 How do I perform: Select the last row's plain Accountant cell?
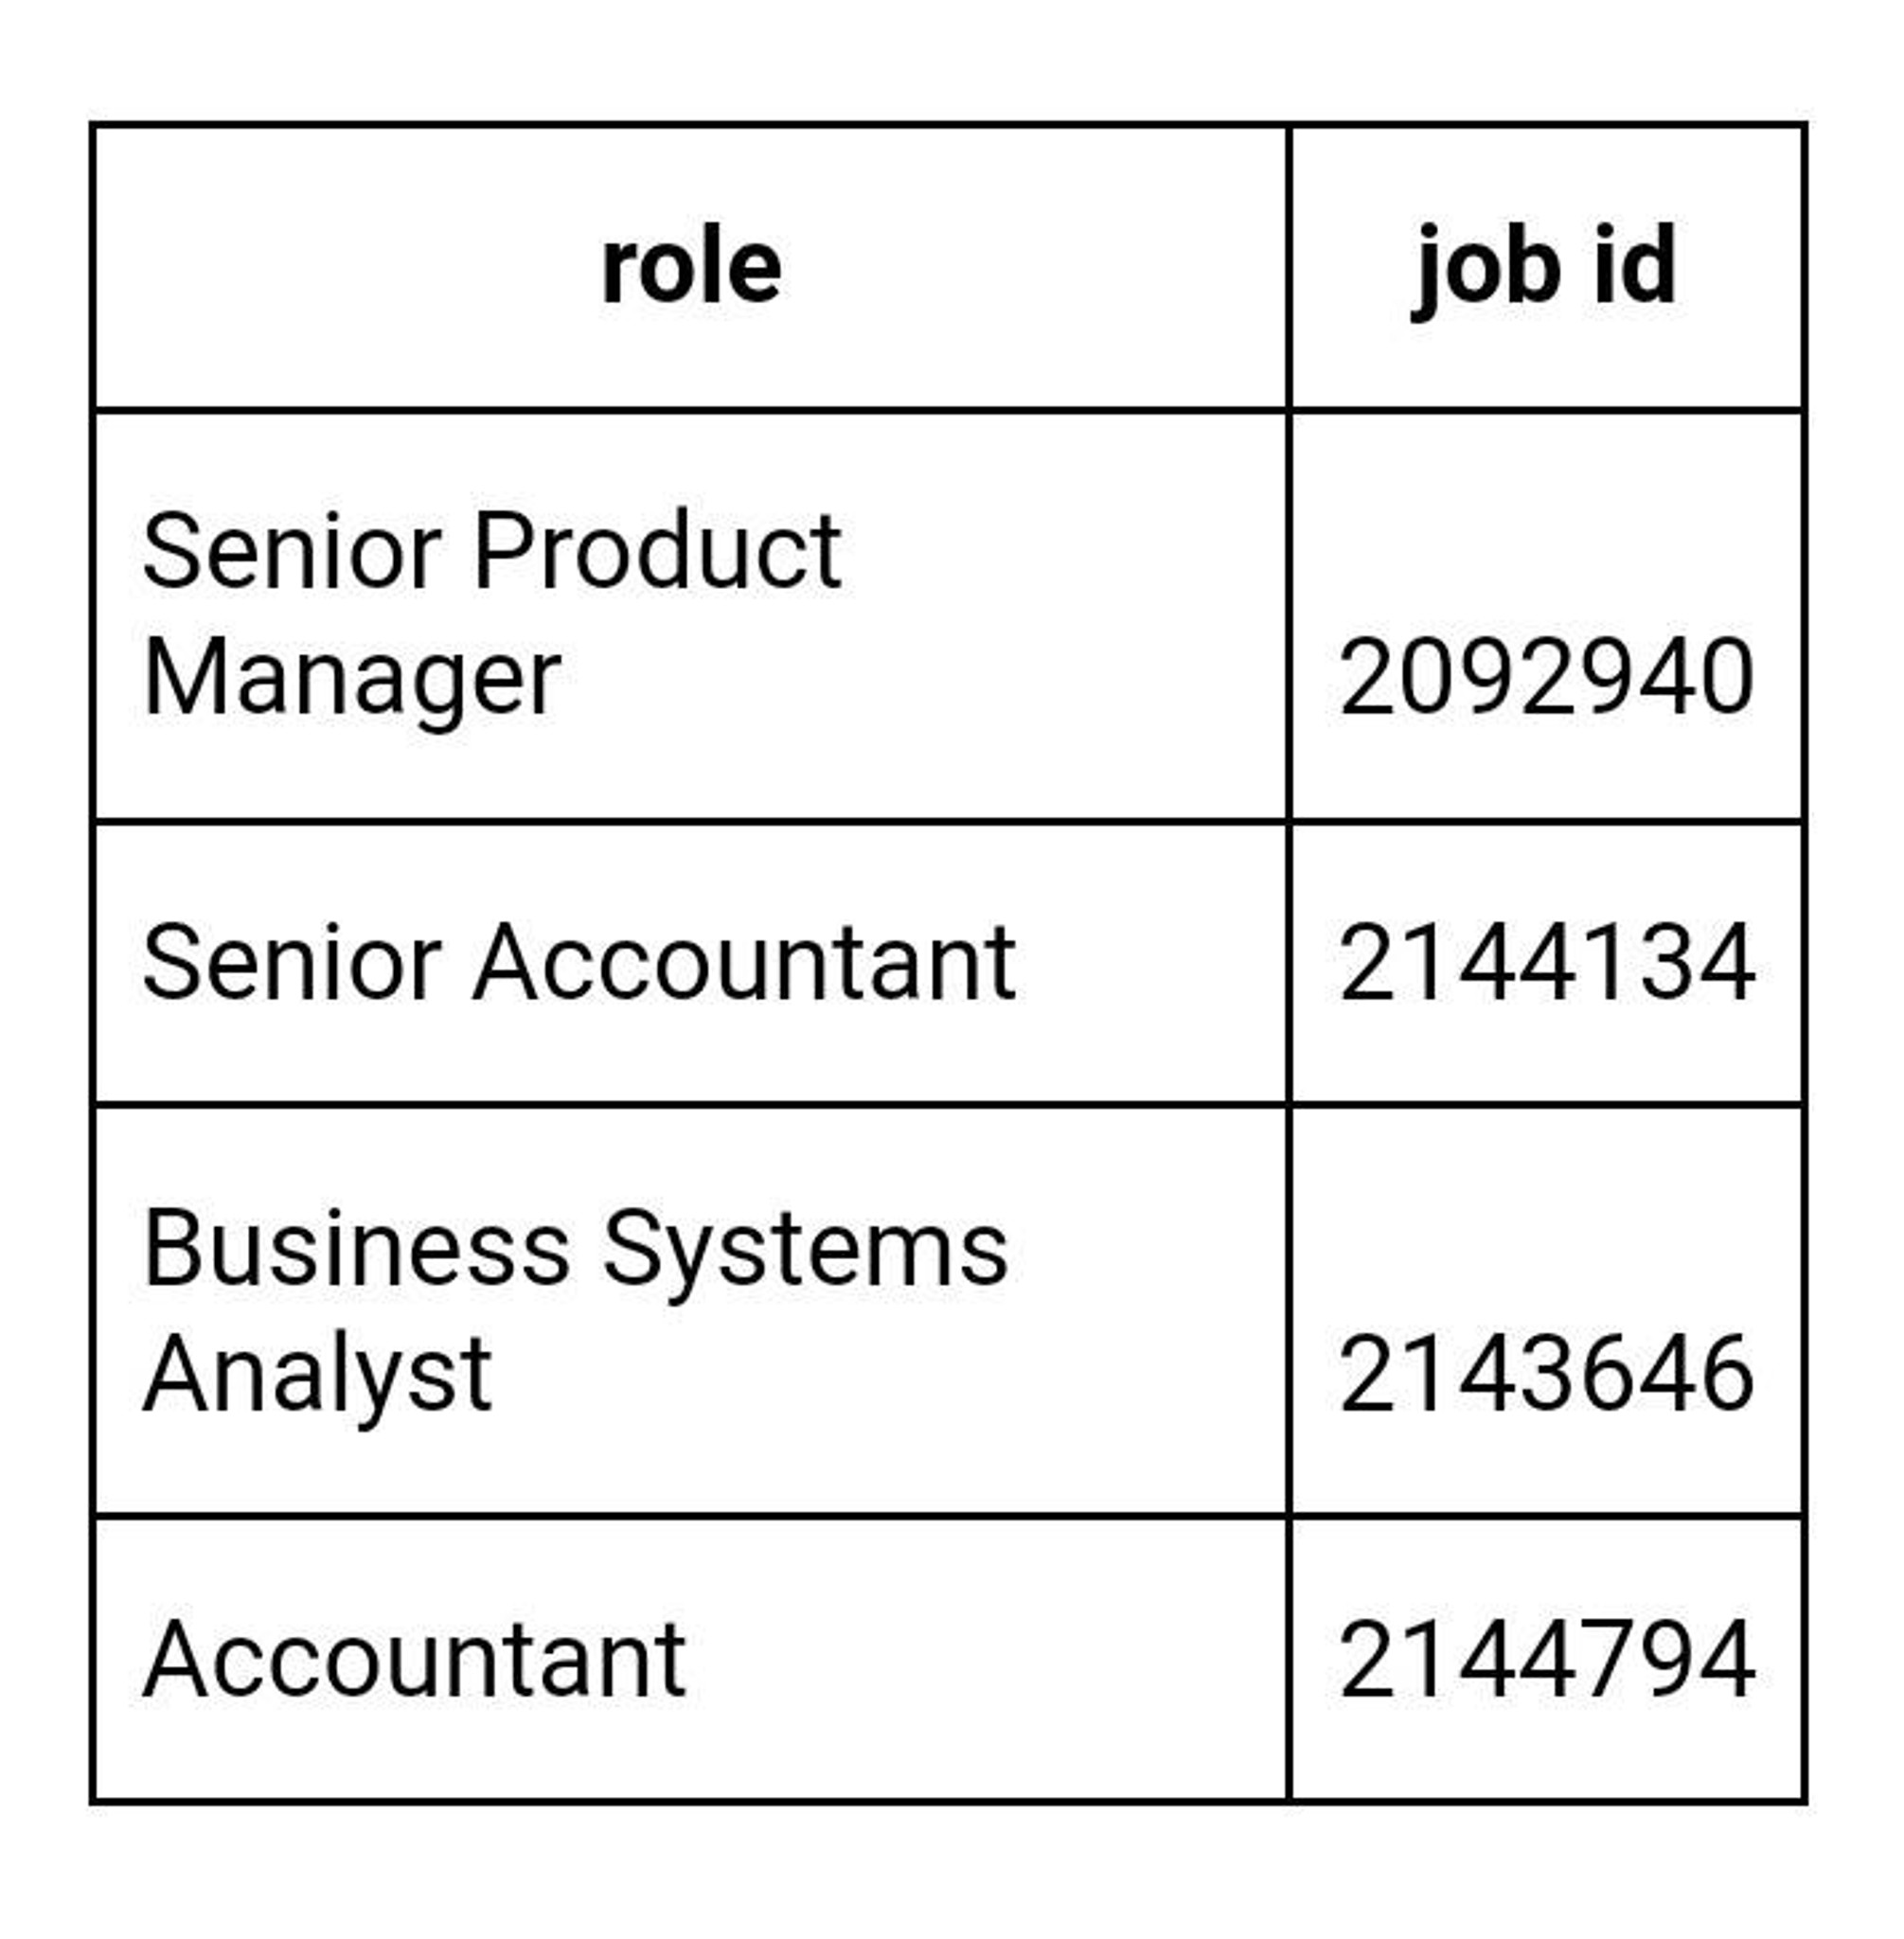click(x=414, y=1659)
